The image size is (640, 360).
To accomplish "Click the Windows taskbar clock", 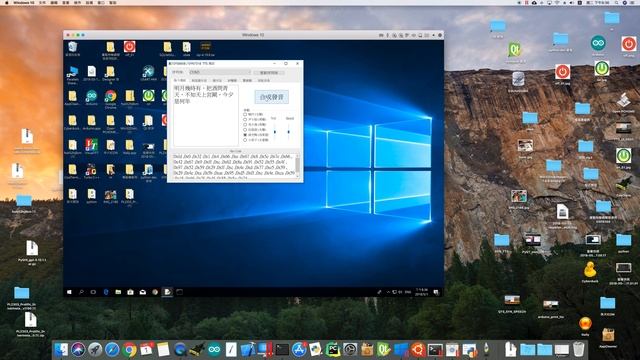I will [422, 292].
